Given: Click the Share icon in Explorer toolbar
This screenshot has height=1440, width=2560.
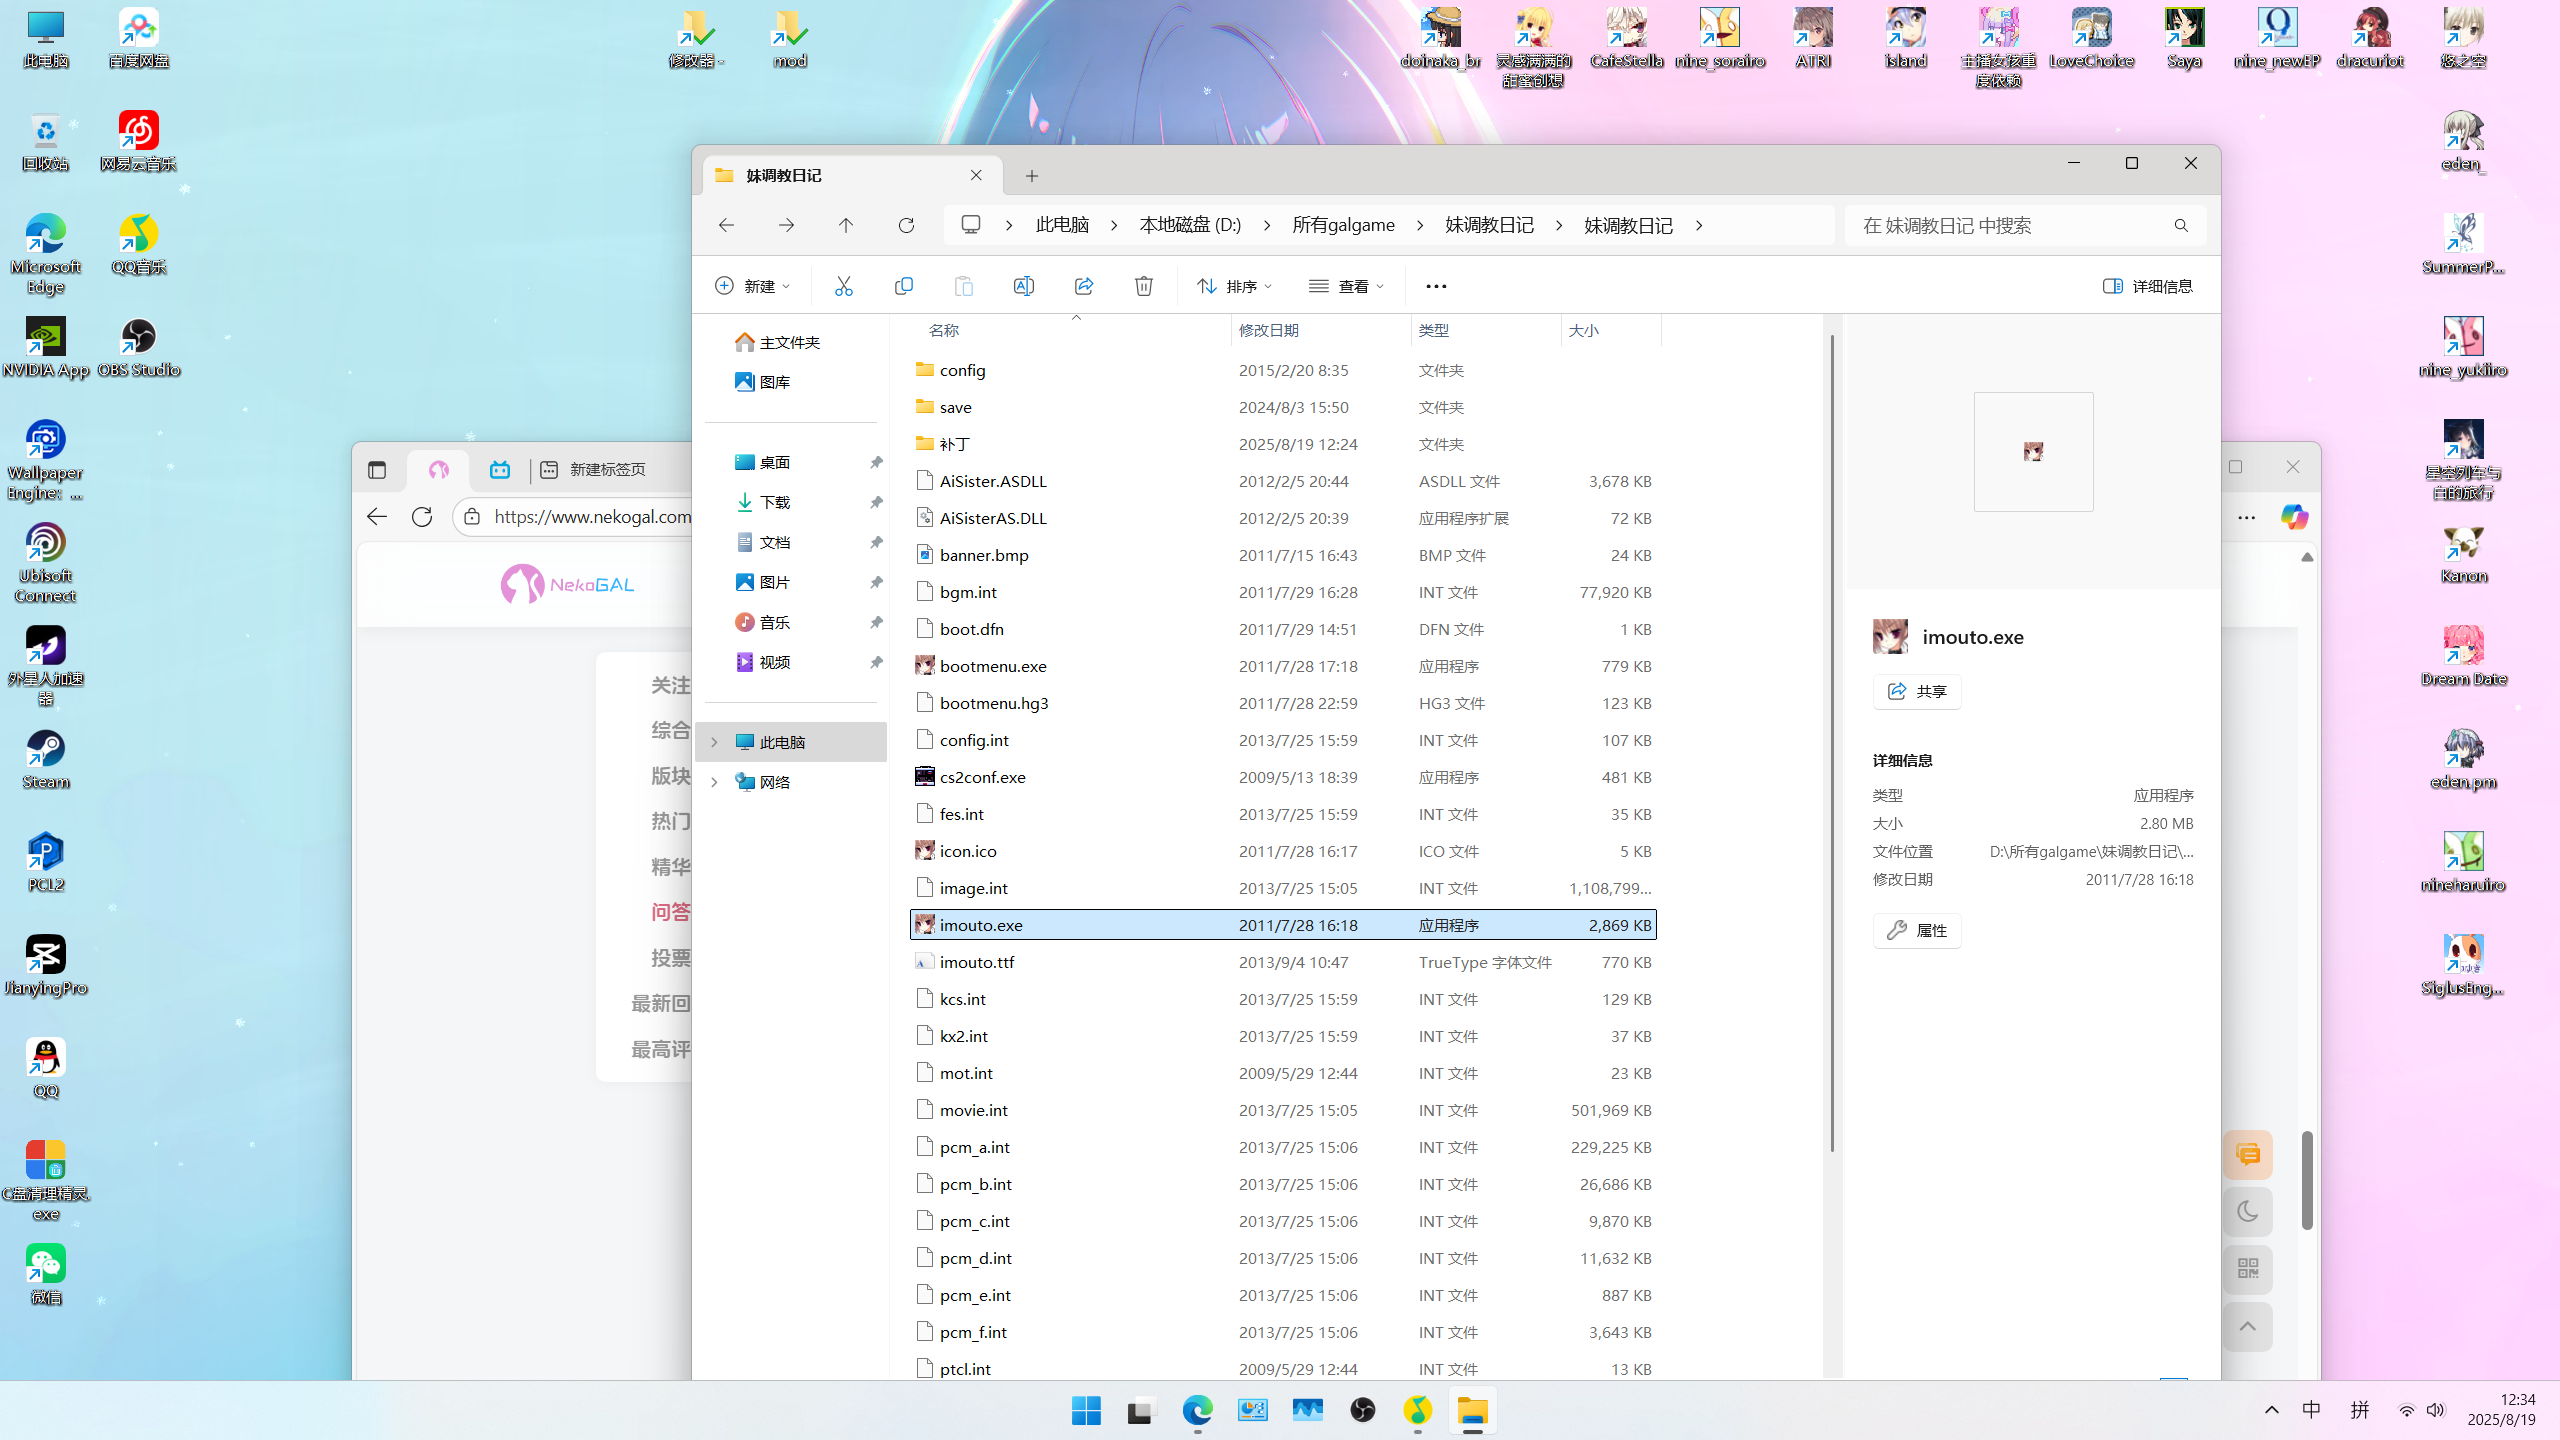Looking at the screenshot, I should tap(1083, 286).
